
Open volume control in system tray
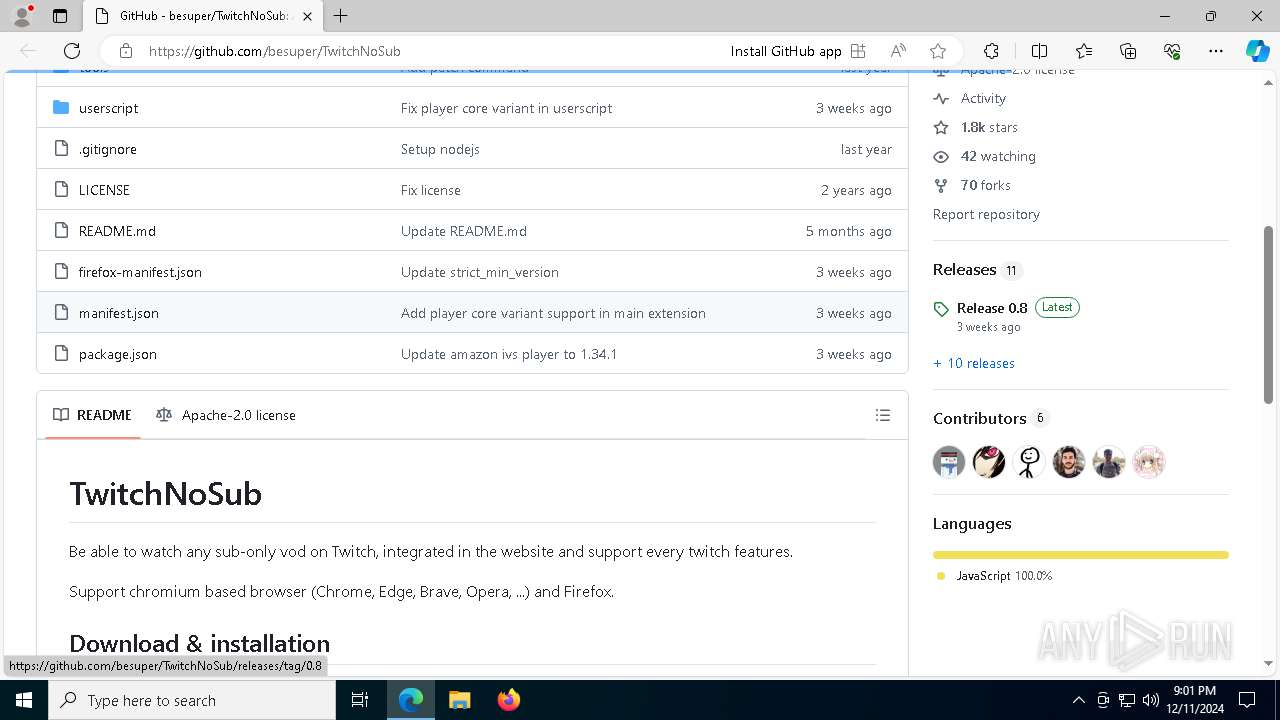tap(1151, 700)
